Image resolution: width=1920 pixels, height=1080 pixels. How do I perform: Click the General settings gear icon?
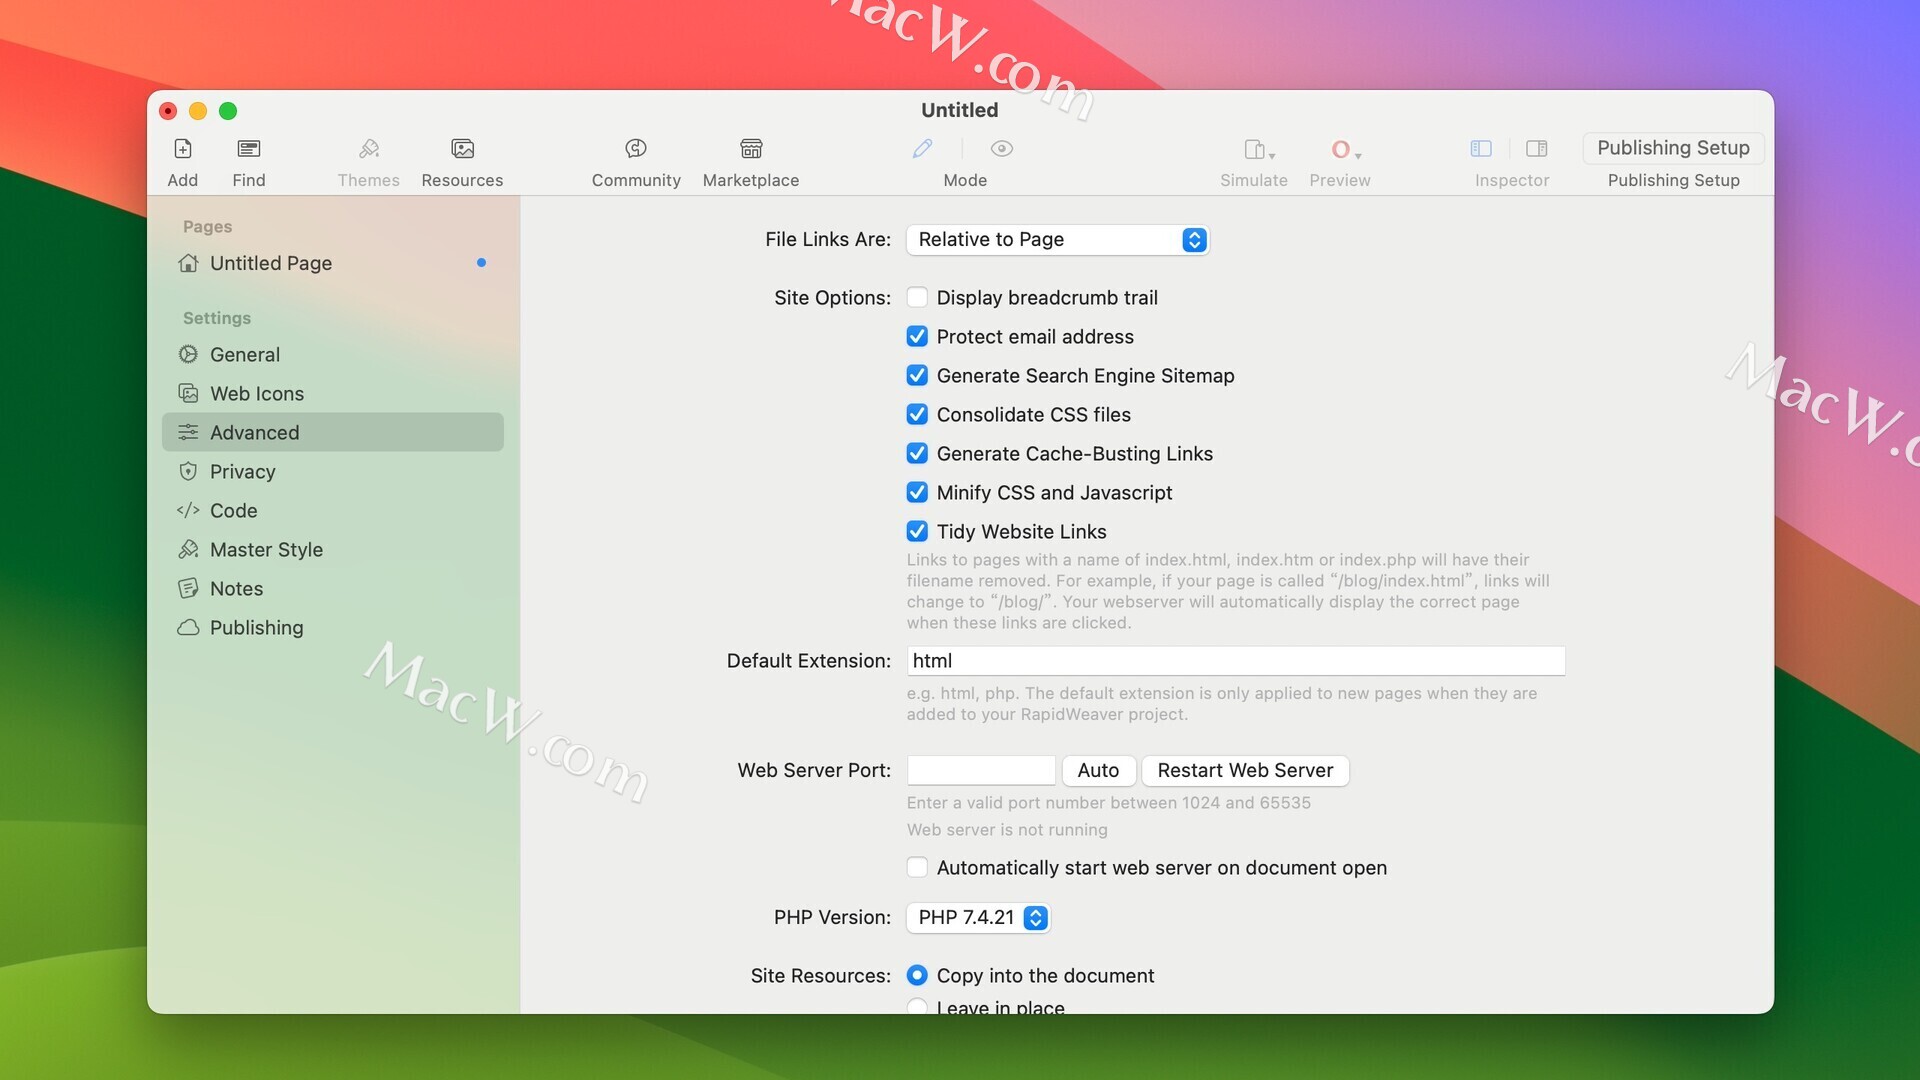click(x=188, y=354)
